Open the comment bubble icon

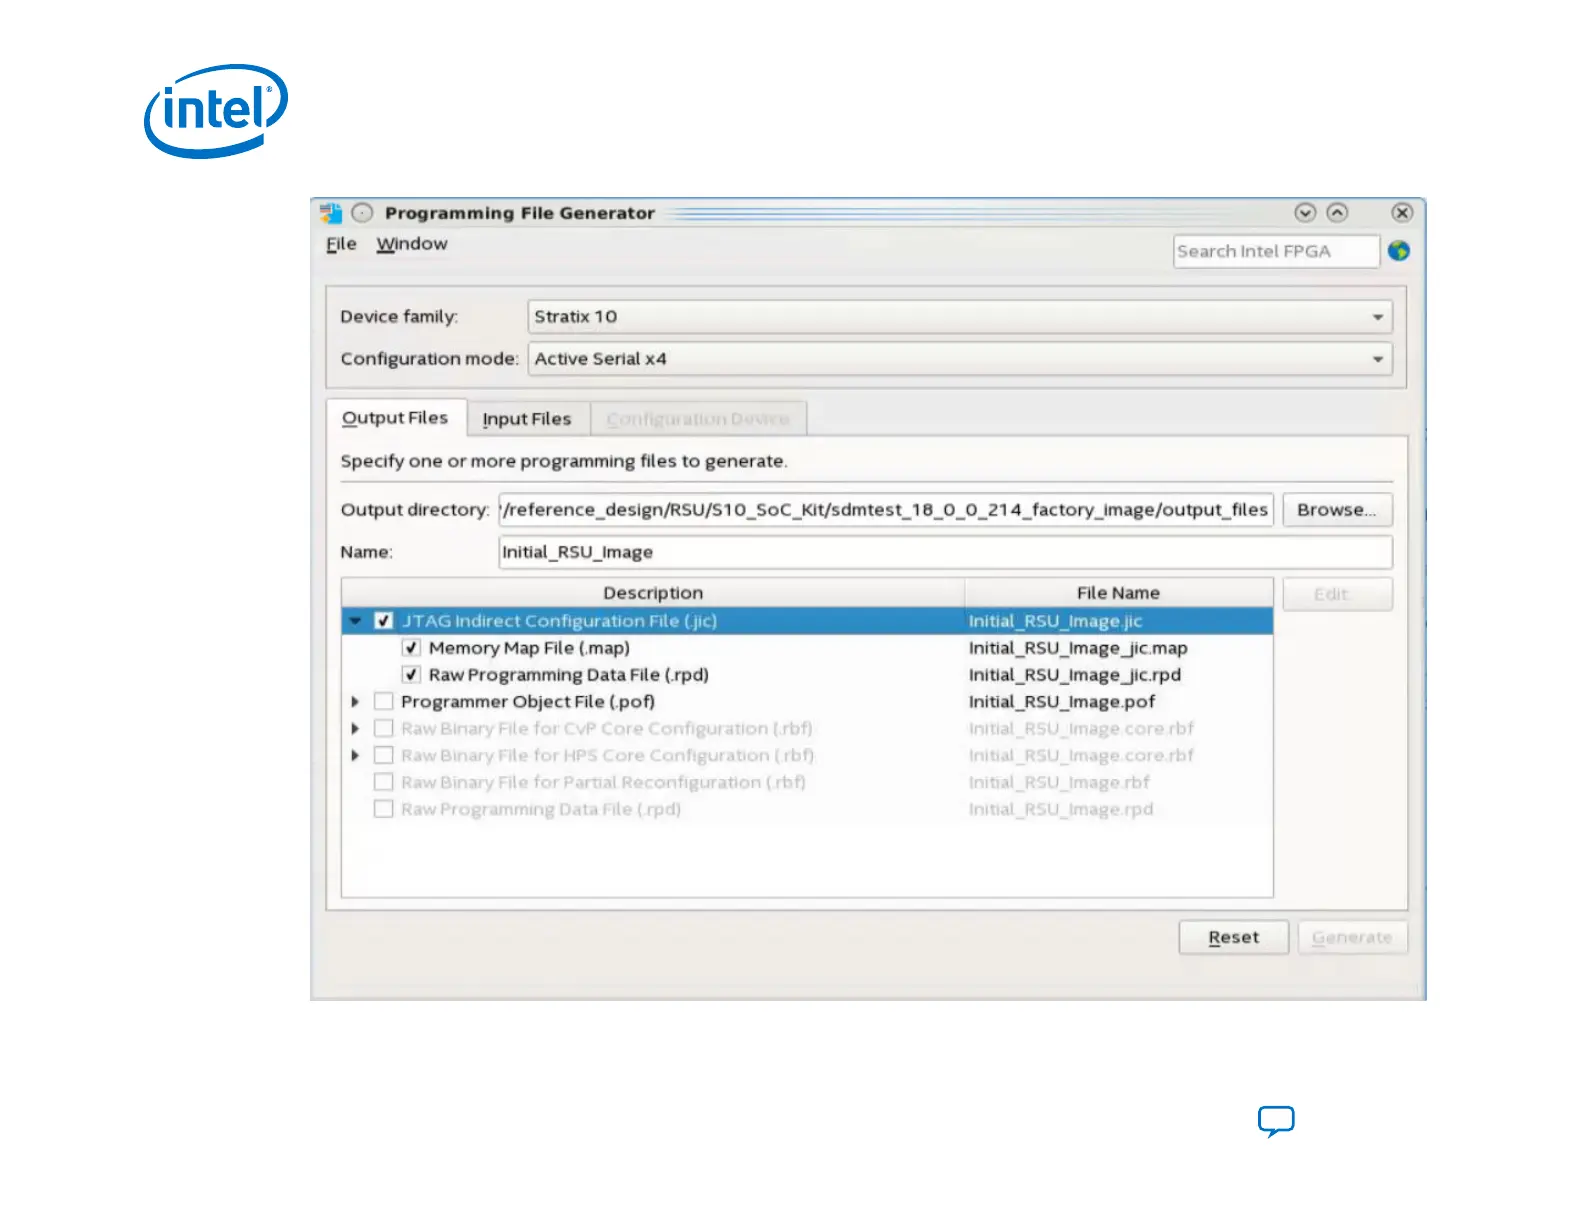pyautogui.click(x=1276, y=1121)
